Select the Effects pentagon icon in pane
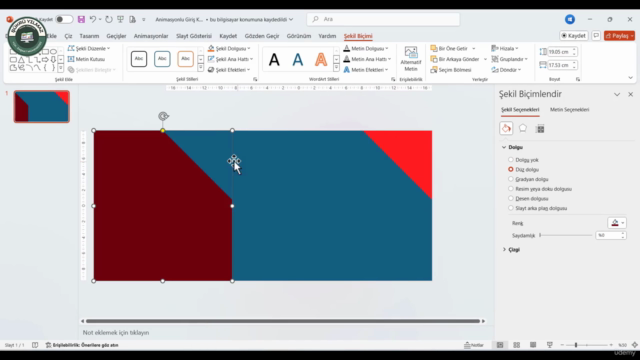The image size is (640, 360). (x=523, y=129)
